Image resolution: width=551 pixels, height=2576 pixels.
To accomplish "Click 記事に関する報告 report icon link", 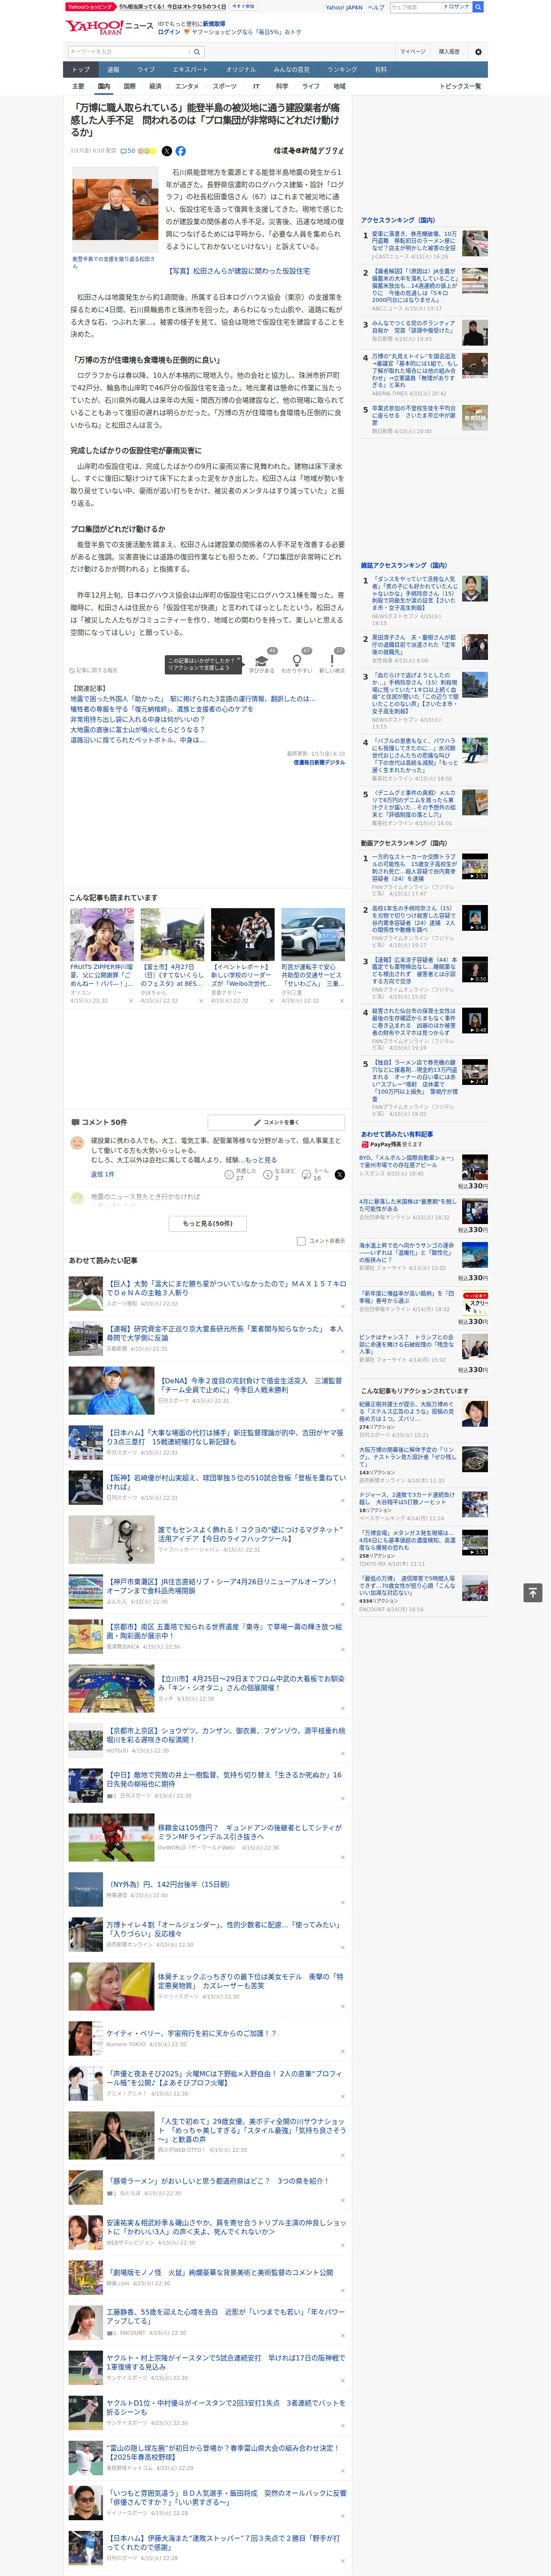I will 93,670.
